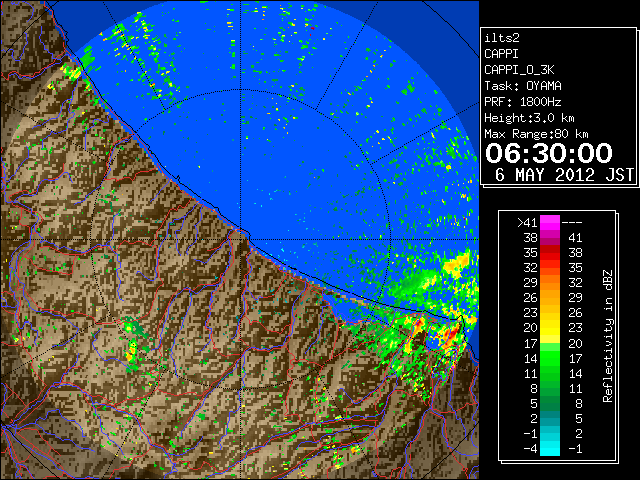
Task: Pick the yellow 20–23 dBZ legend swatch
Action: [550, 328]
